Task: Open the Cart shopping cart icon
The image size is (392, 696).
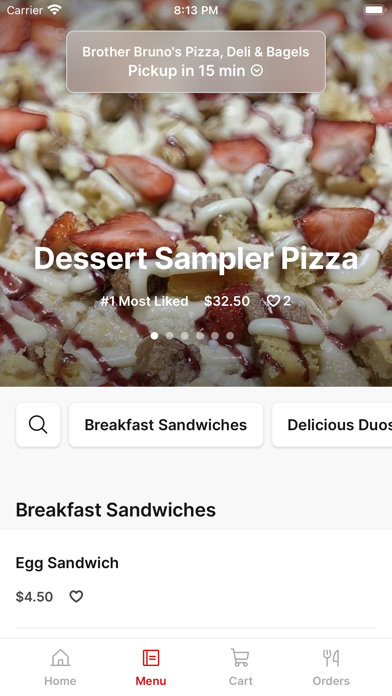Action: 240,657
